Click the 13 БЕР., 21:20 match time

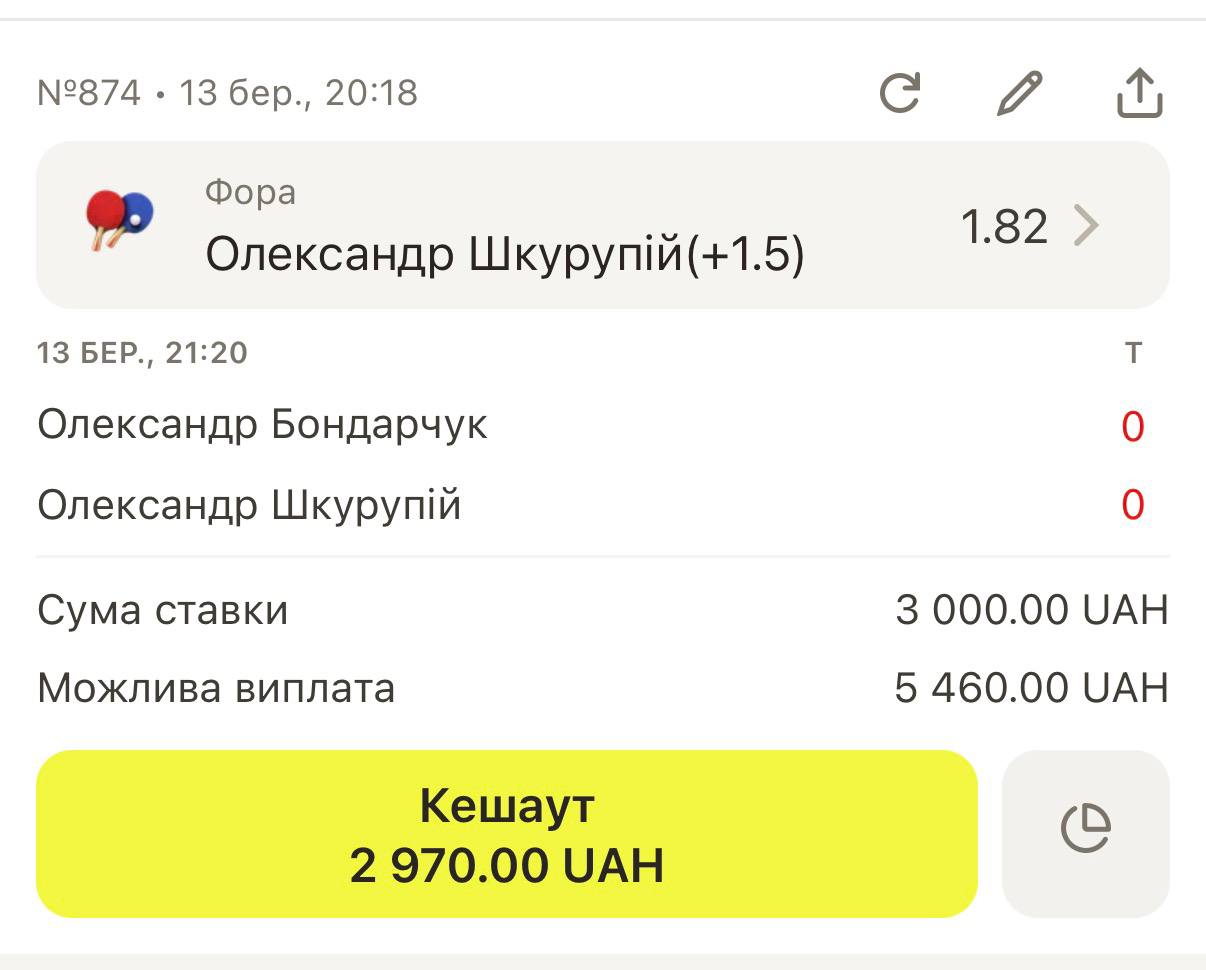pos(142,353)
